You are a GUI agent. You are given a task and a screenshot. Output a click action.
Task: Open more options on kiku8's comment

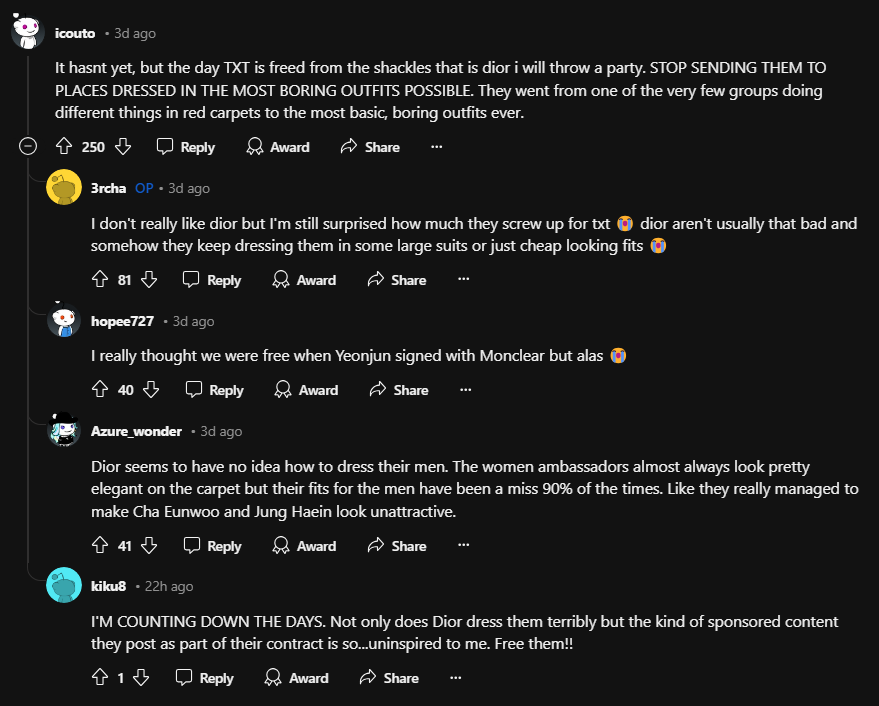(455, 678)
